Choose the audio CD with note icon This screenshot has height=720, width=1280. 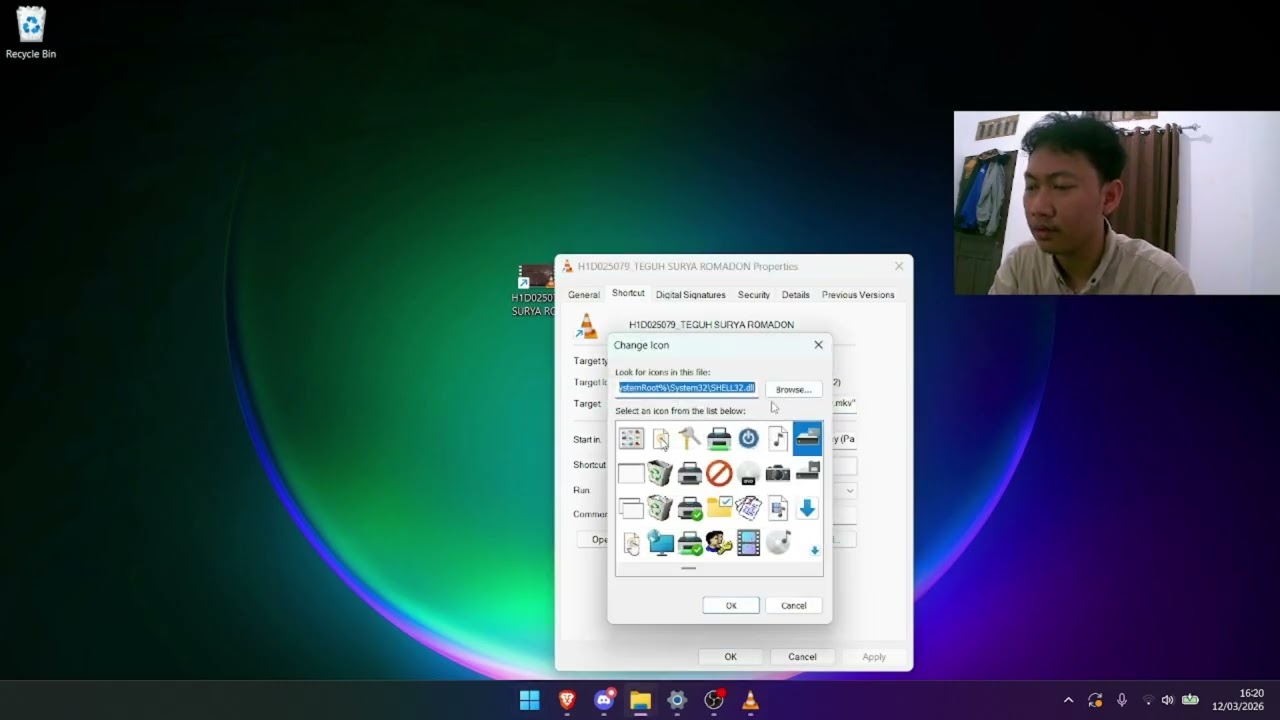click(x=778, y=543)
